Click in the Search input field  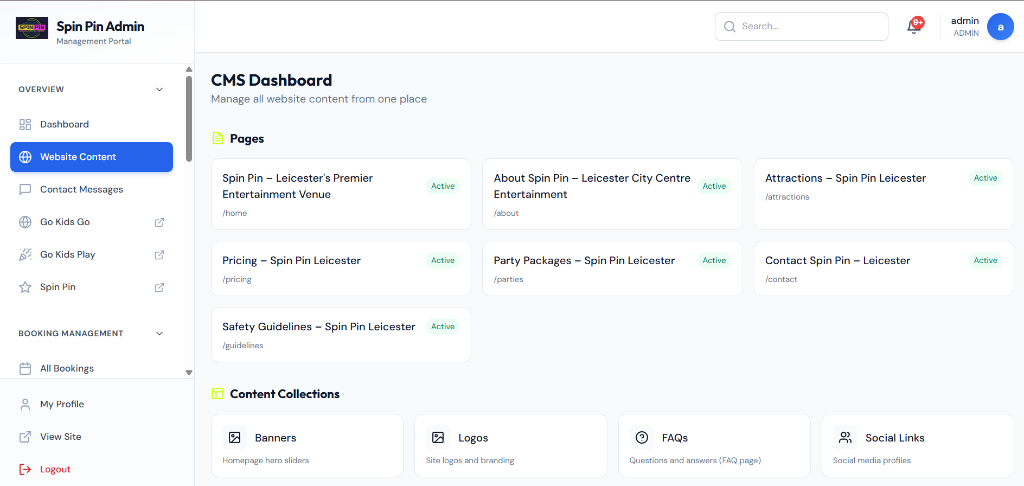[801, 27]
